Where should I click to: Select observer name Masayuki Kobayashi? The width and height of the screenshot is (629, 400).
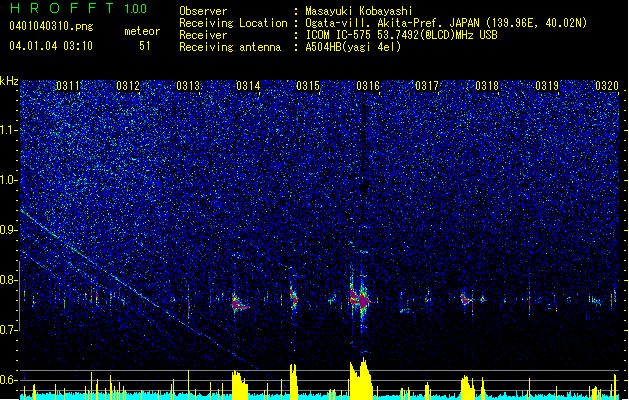[359, 11]
